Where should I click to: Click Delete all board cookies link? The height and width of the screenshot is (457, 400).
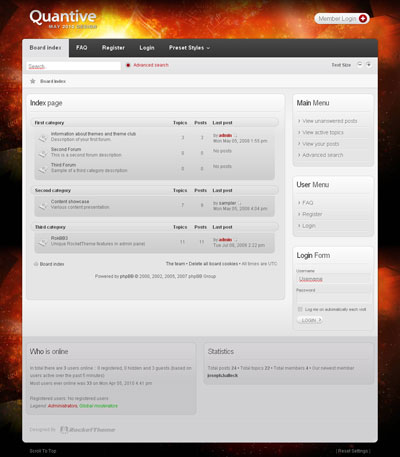click(x=213, y=264)
